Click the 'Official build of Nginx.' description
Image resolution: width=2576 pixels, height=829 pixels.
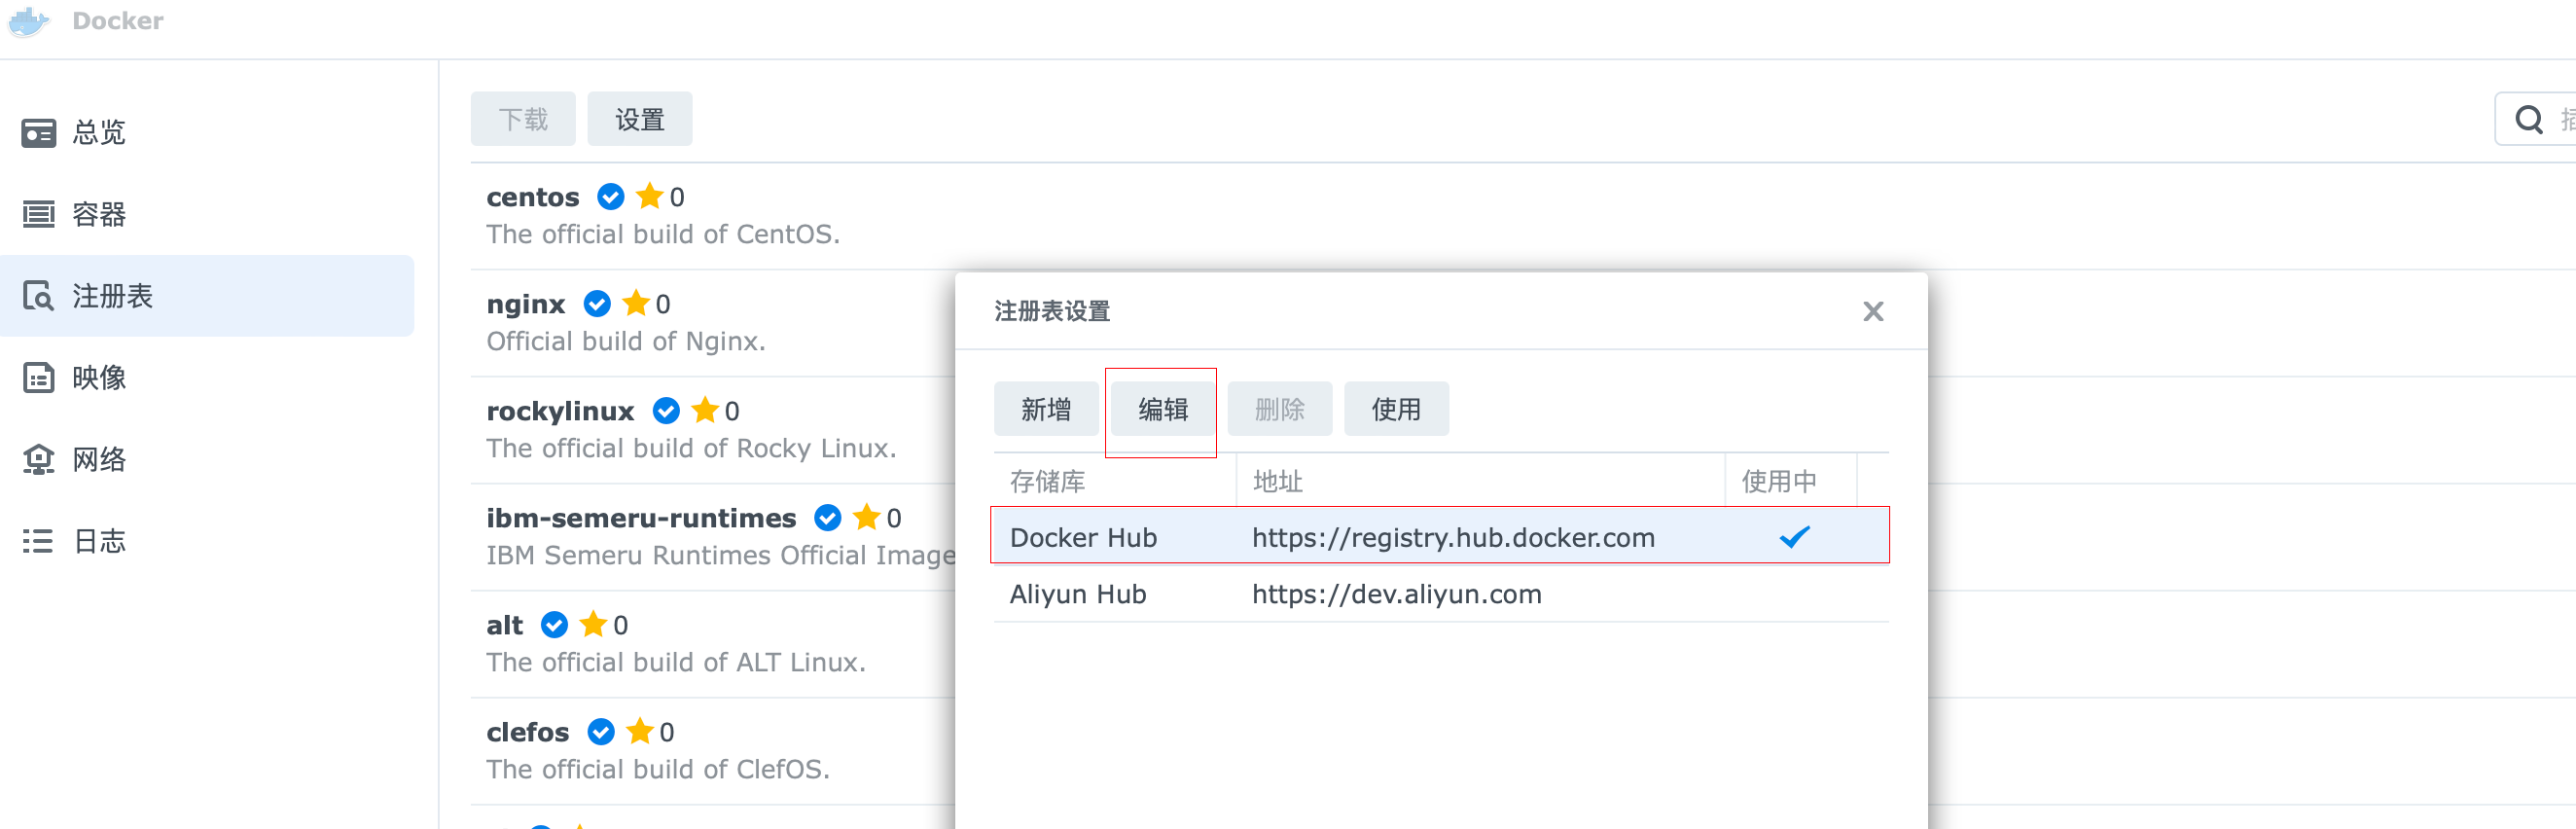626,342
